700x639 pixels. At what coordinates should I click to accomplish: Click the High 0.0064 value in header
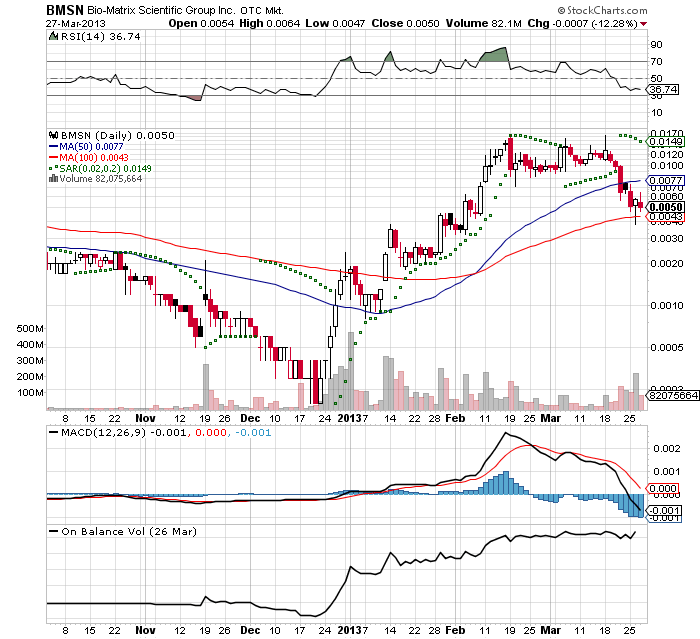[x=270, y=23]
